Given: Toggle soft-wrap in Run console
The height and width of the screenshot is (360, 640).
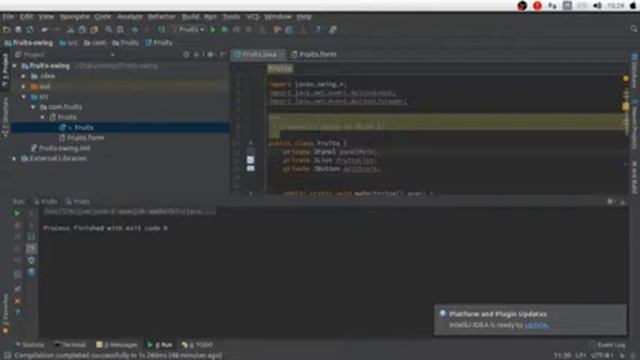Looking at the screenshot, I should (x=31, y=237).
